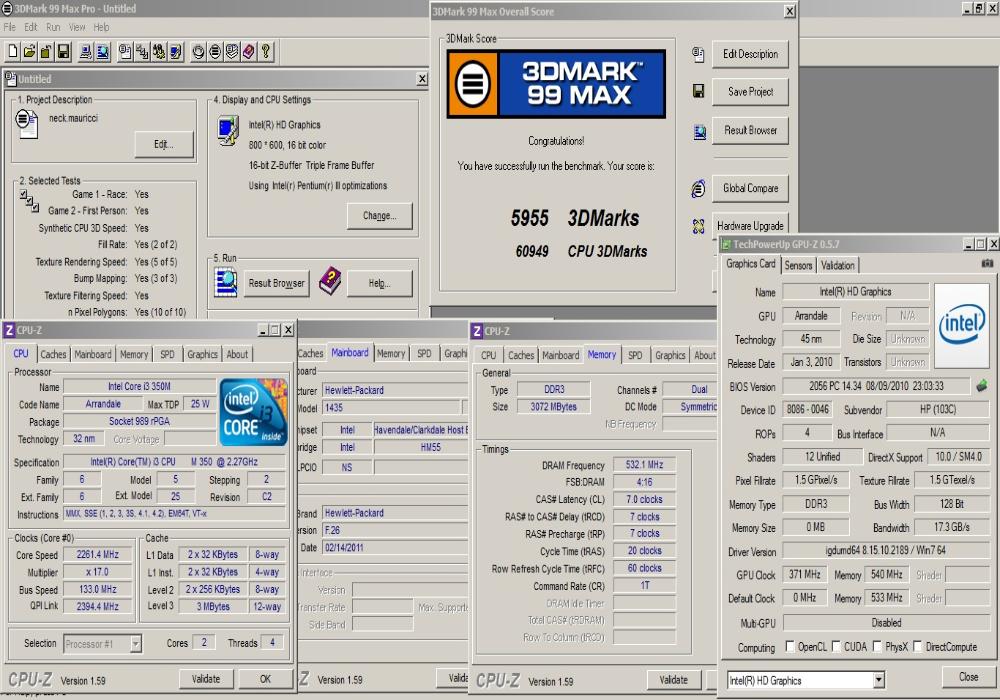Screen dimensions: 1000x700
Task: Click the Intel vendor logo in GPU-Z
Action: tap(961, 326)
